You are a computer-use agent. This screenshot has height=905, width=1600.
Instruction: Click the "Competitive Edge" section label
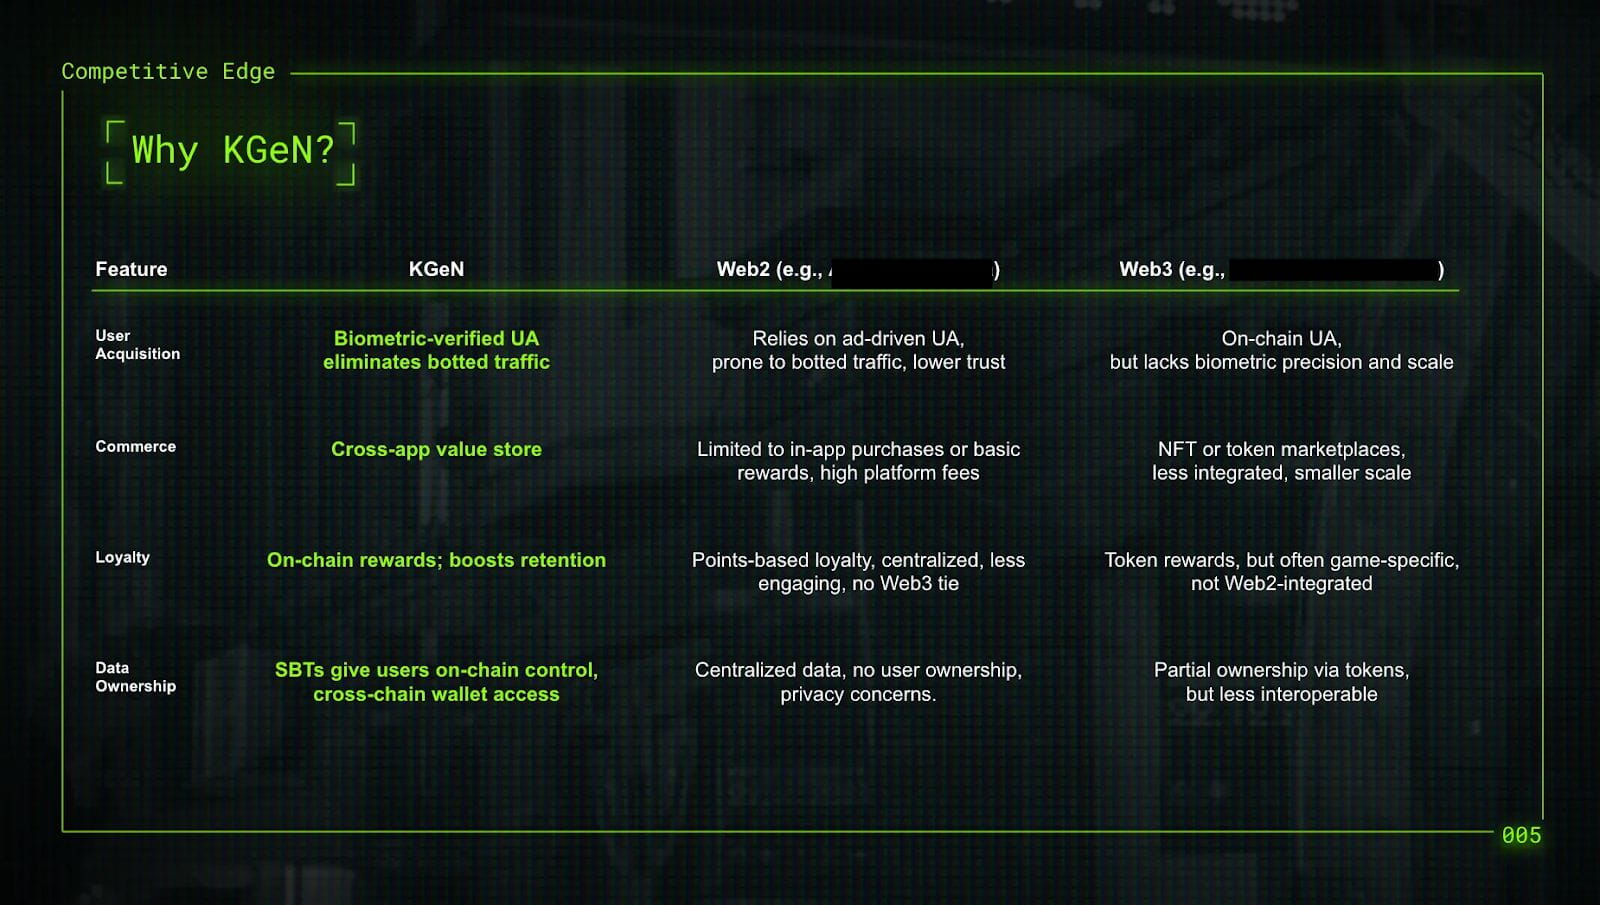[x=168, y=72]
